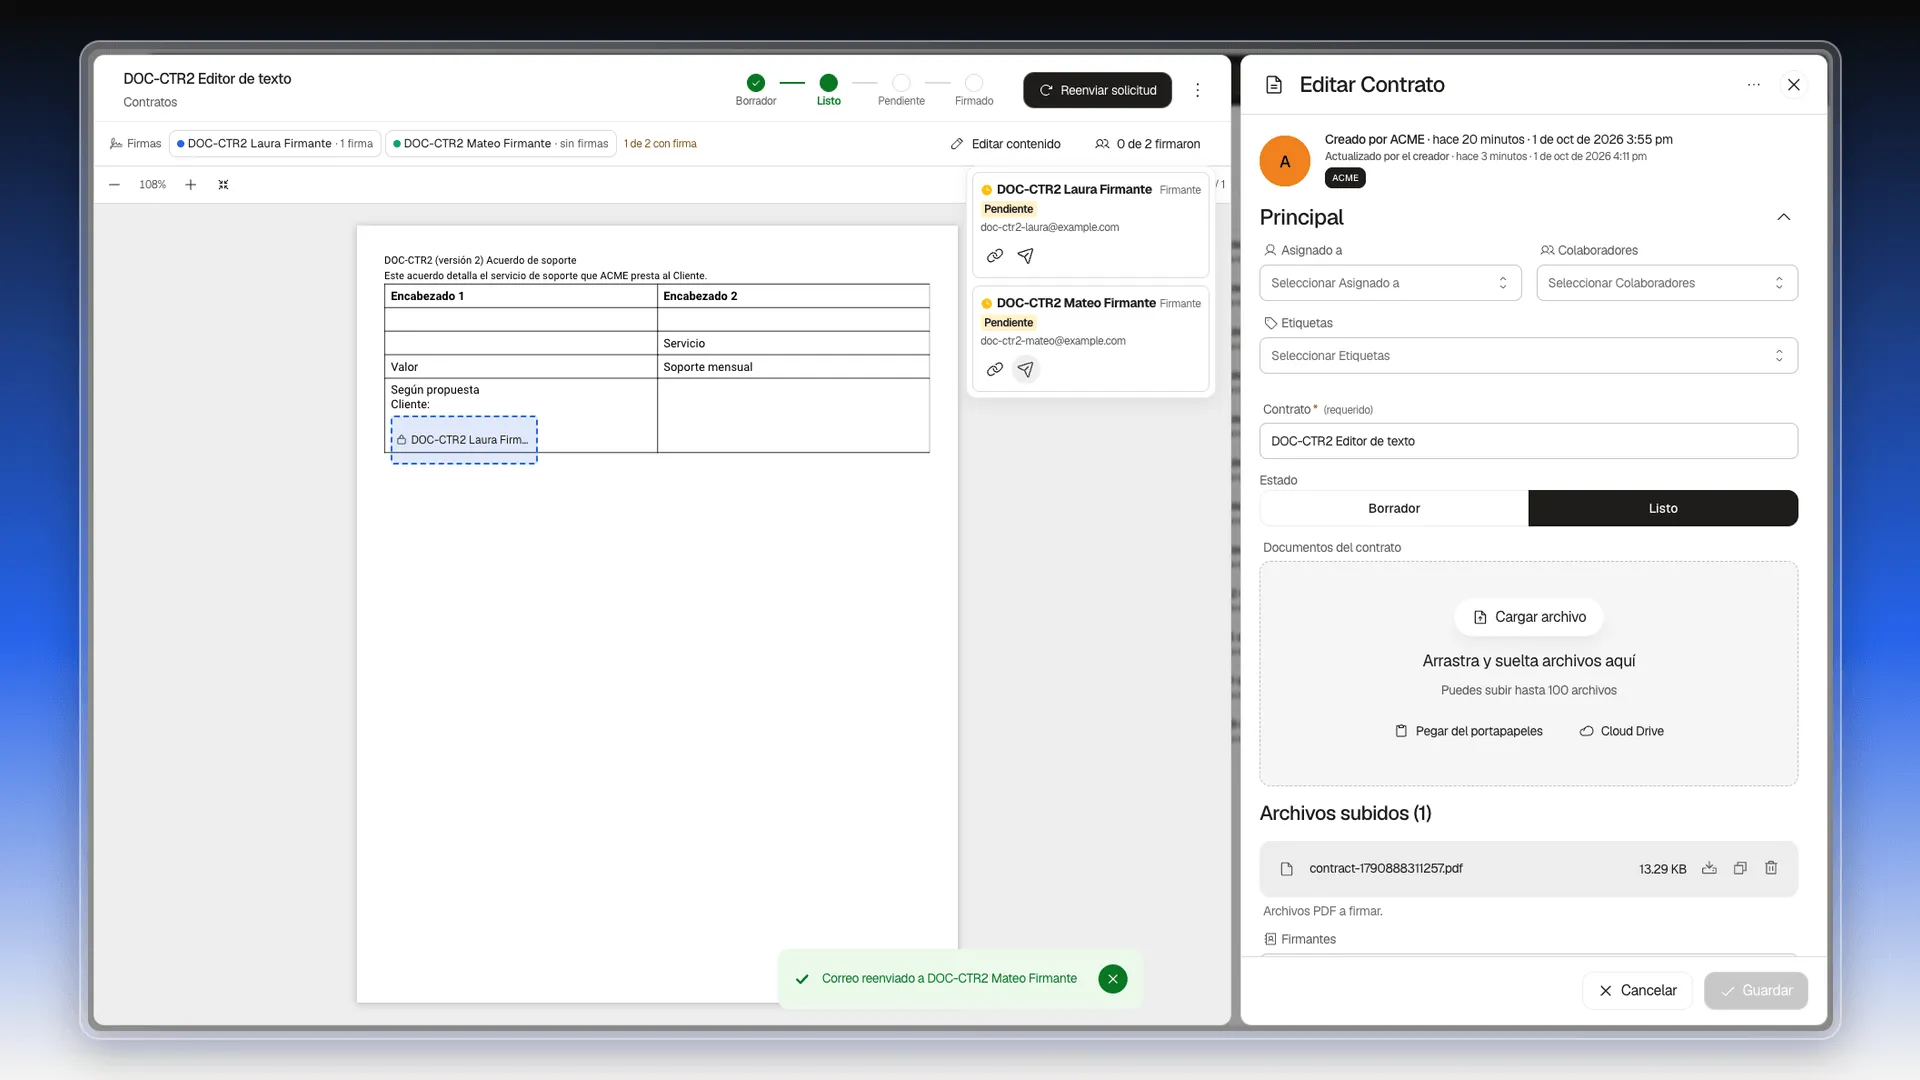Click the Firmado progress step

click(x=974, y=89)
